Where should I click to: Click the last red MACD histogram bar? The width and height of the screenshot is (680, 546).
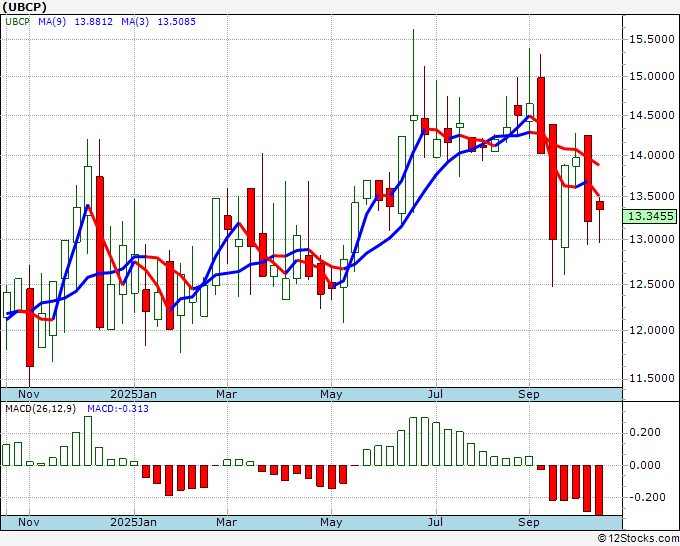pyautogui.click(x=599, y=490)
